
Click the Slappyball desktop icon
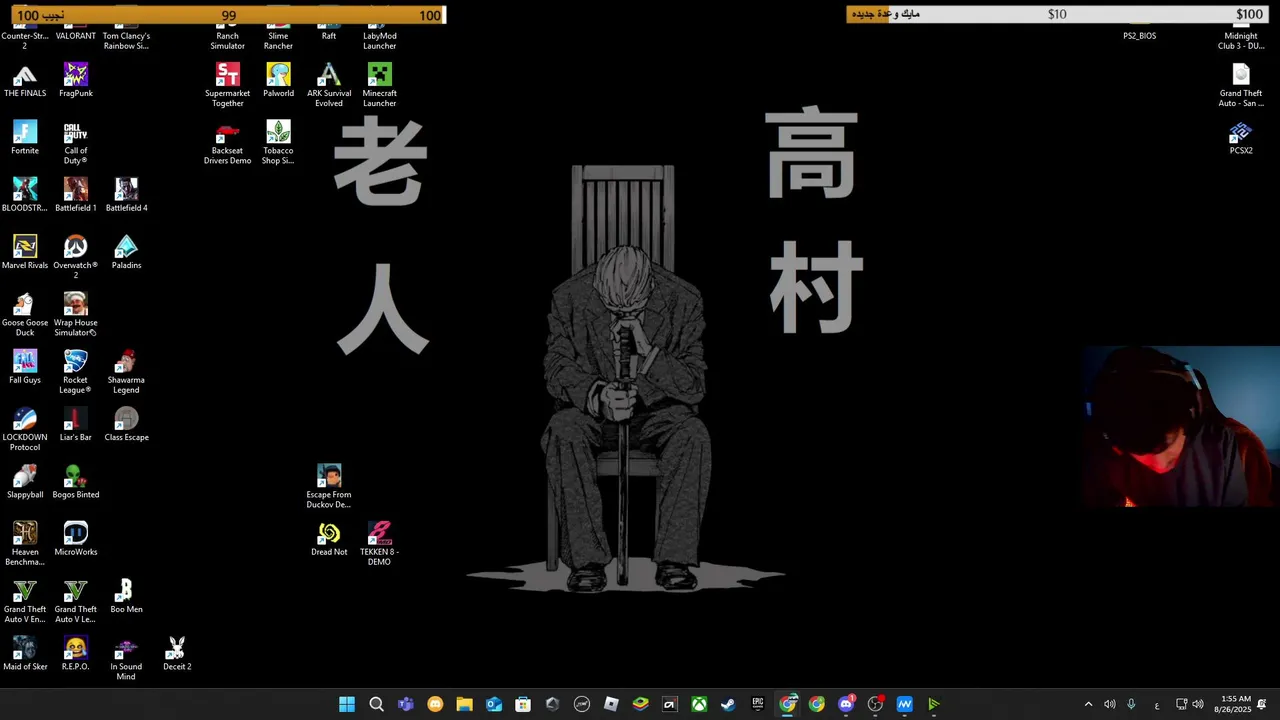click(25, 481)
